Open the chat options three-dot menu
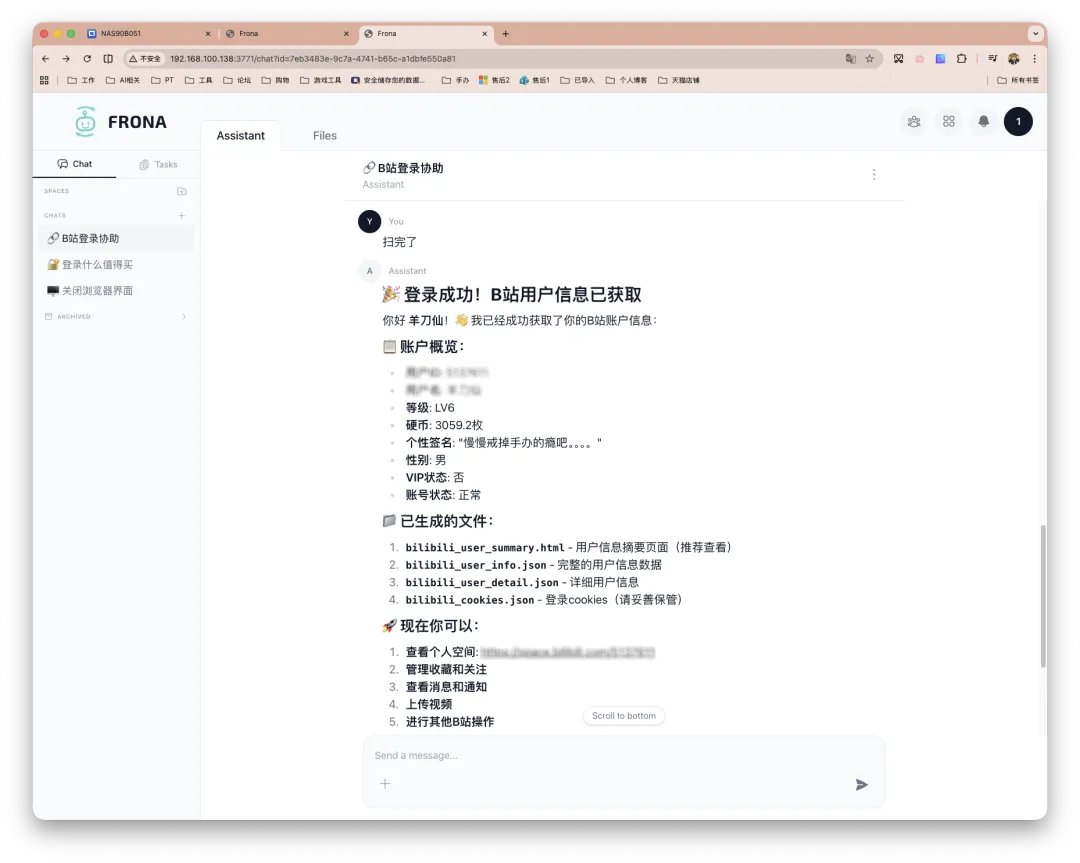Image resolution: width=1080 pixels, height=863 pixels. coord(874,174)
